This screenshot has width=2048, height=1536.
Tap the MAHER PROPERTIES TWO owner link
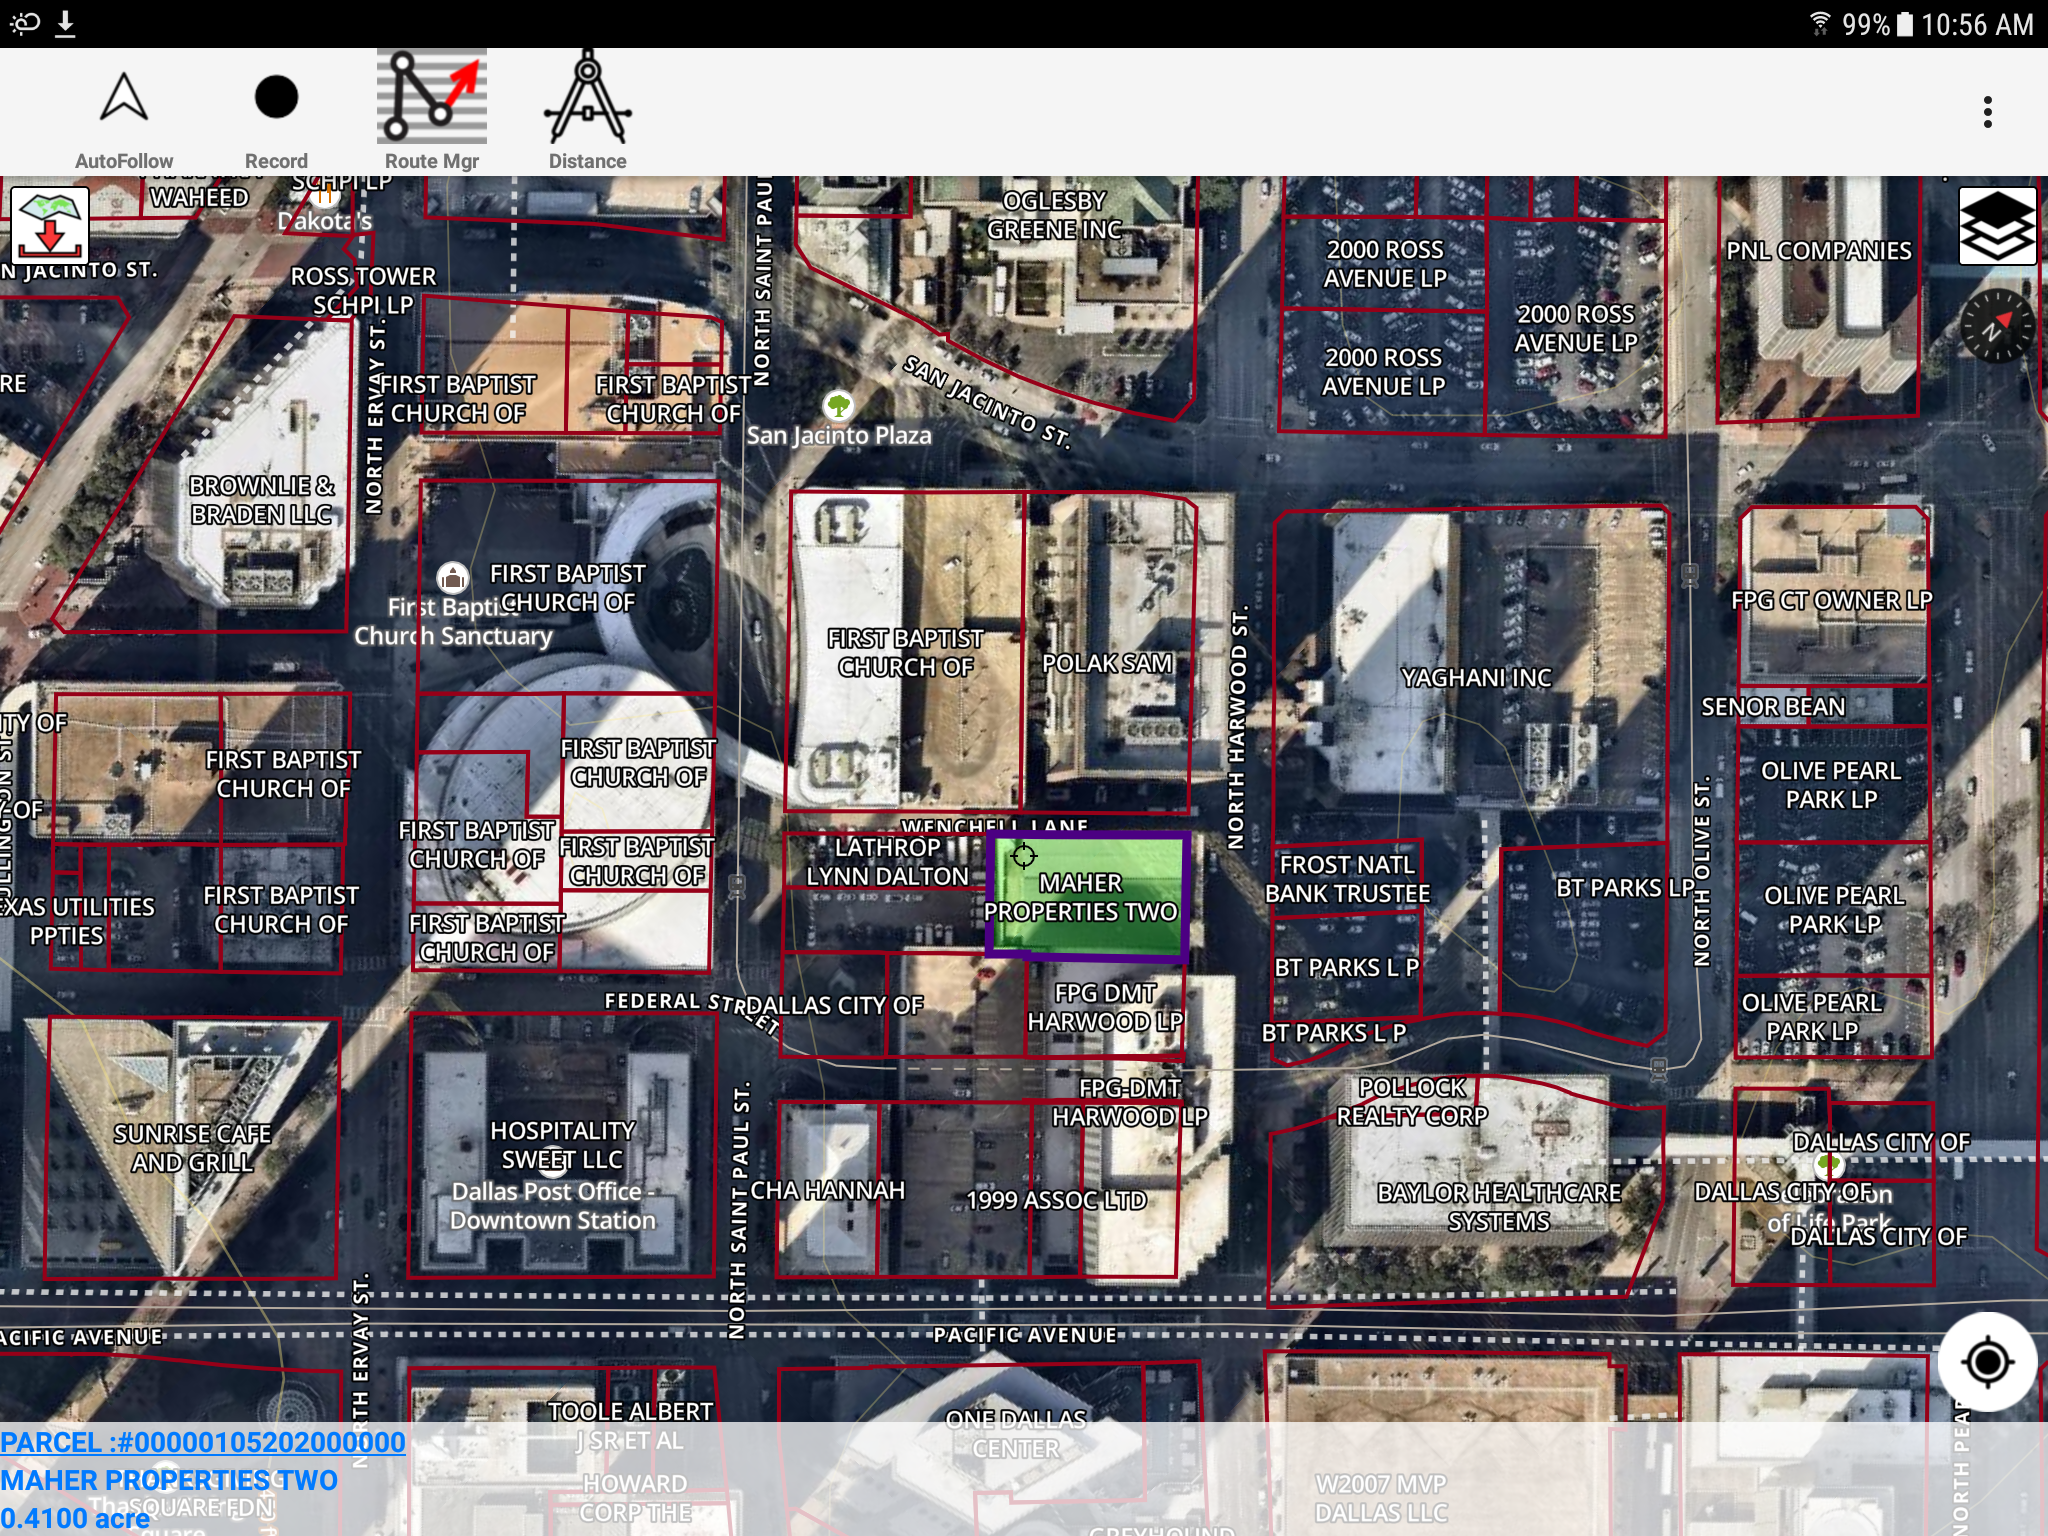pyautogui.click(x=169, y=1481)
